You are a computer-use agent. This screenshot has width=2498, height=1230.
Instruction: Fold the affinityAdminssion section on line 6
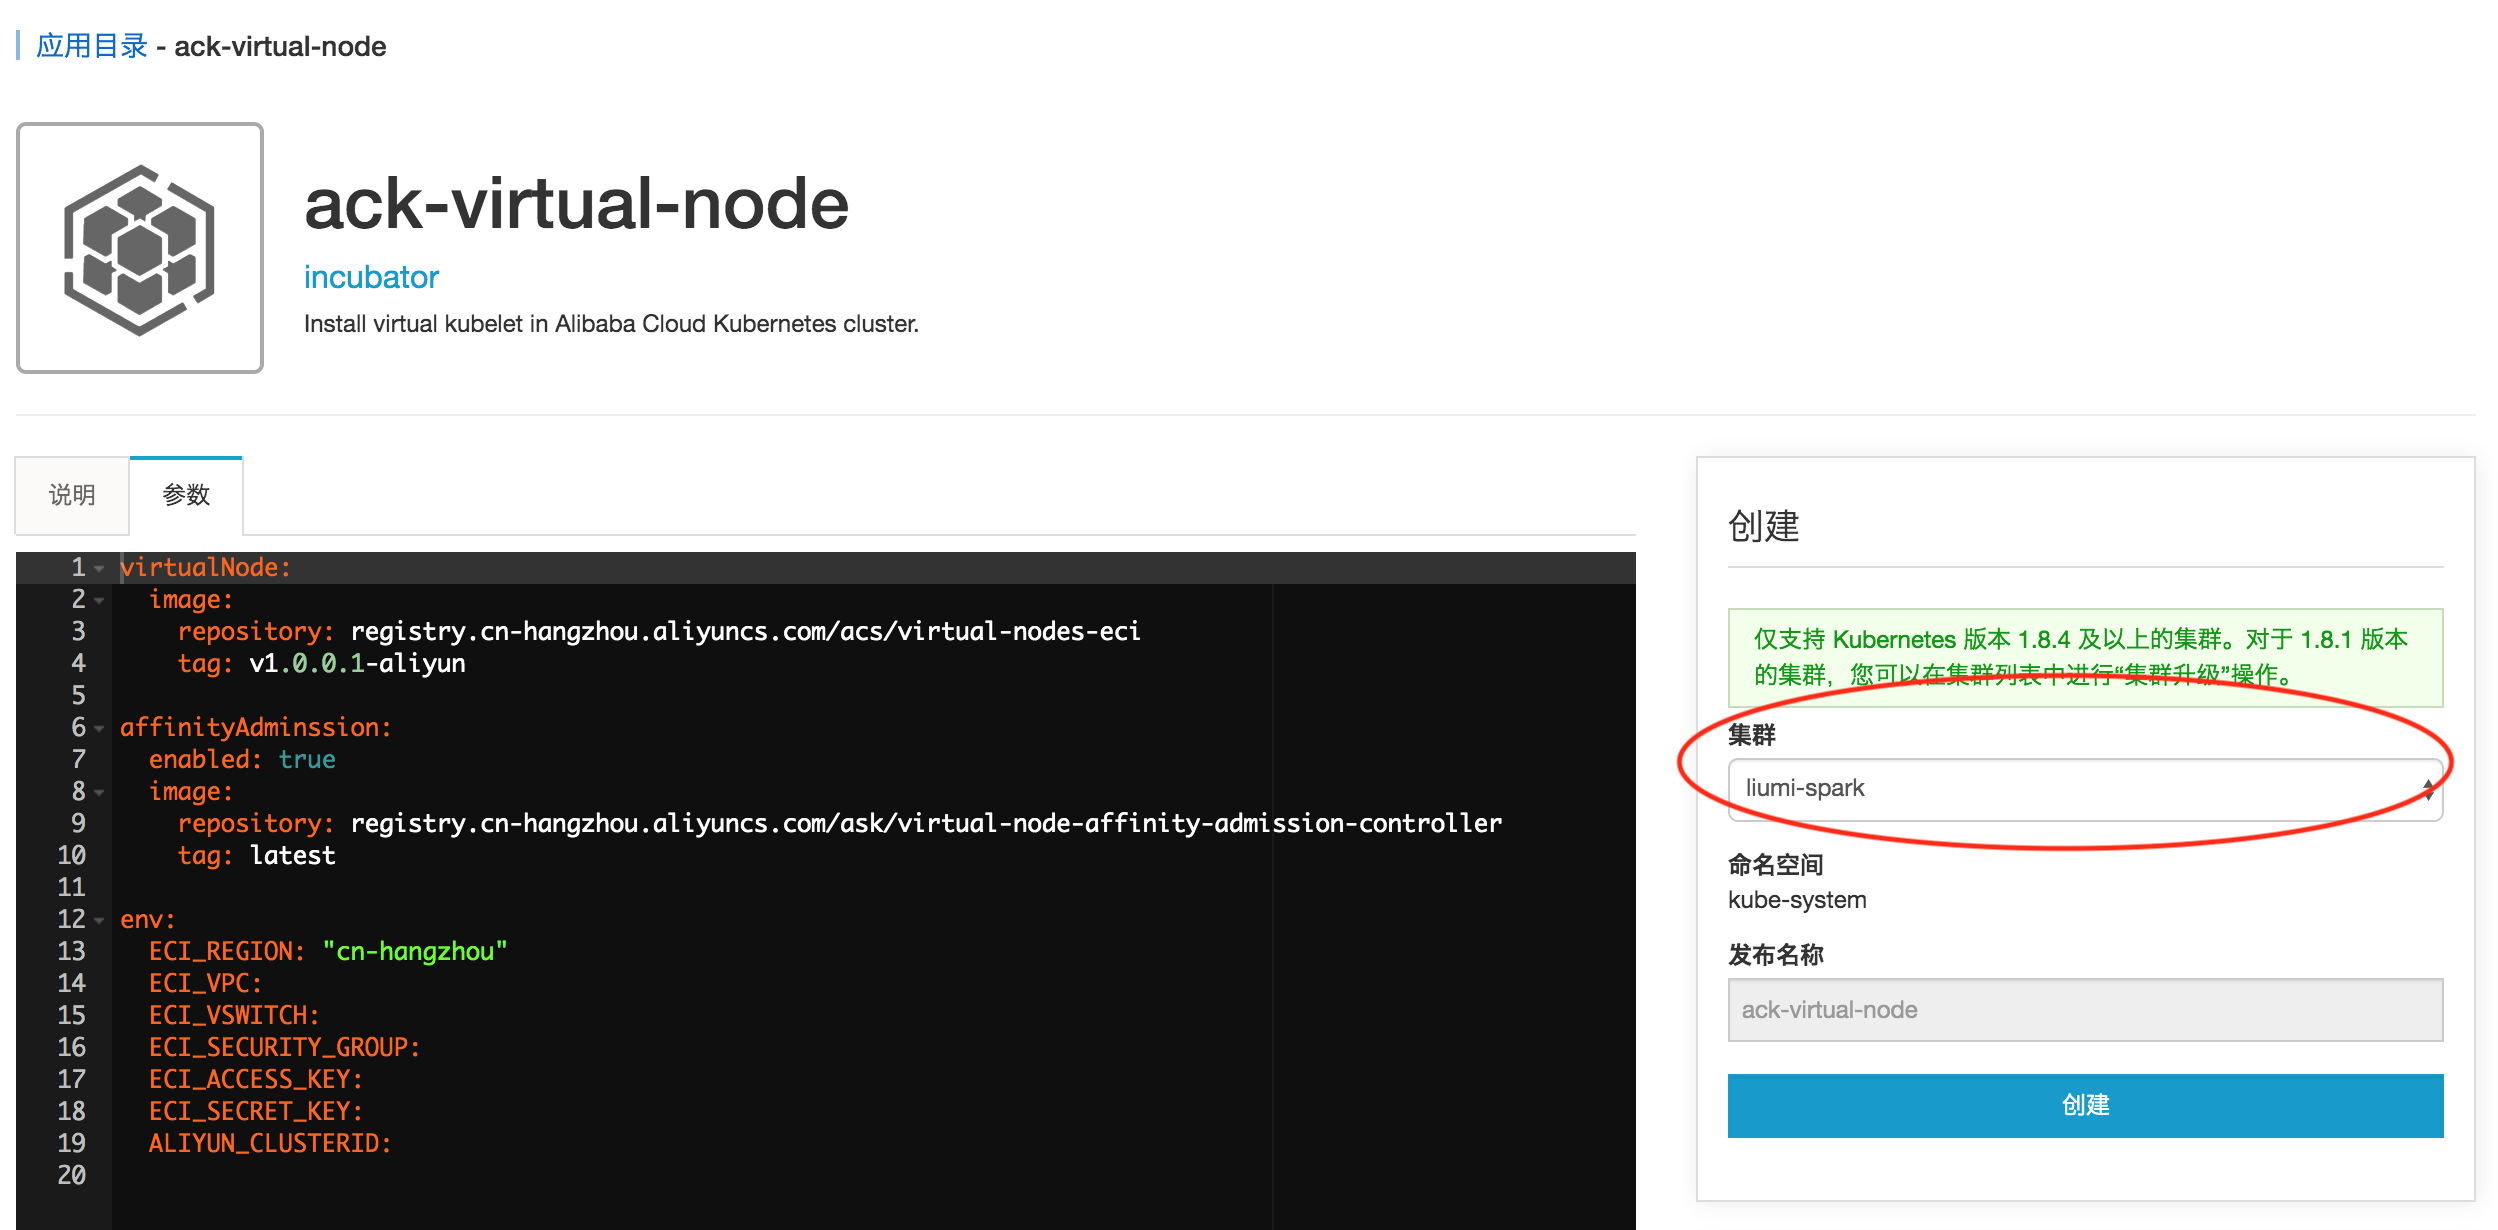(99, 729)
